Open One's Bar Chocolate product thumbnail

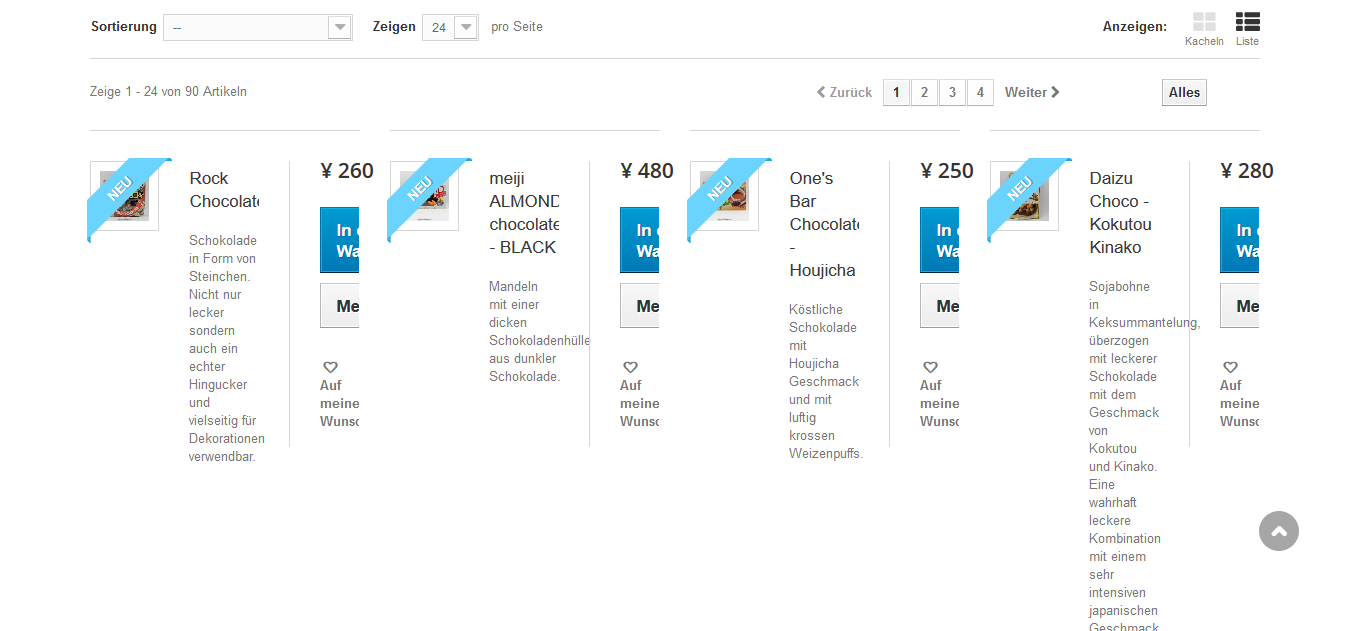pos(724,196)
